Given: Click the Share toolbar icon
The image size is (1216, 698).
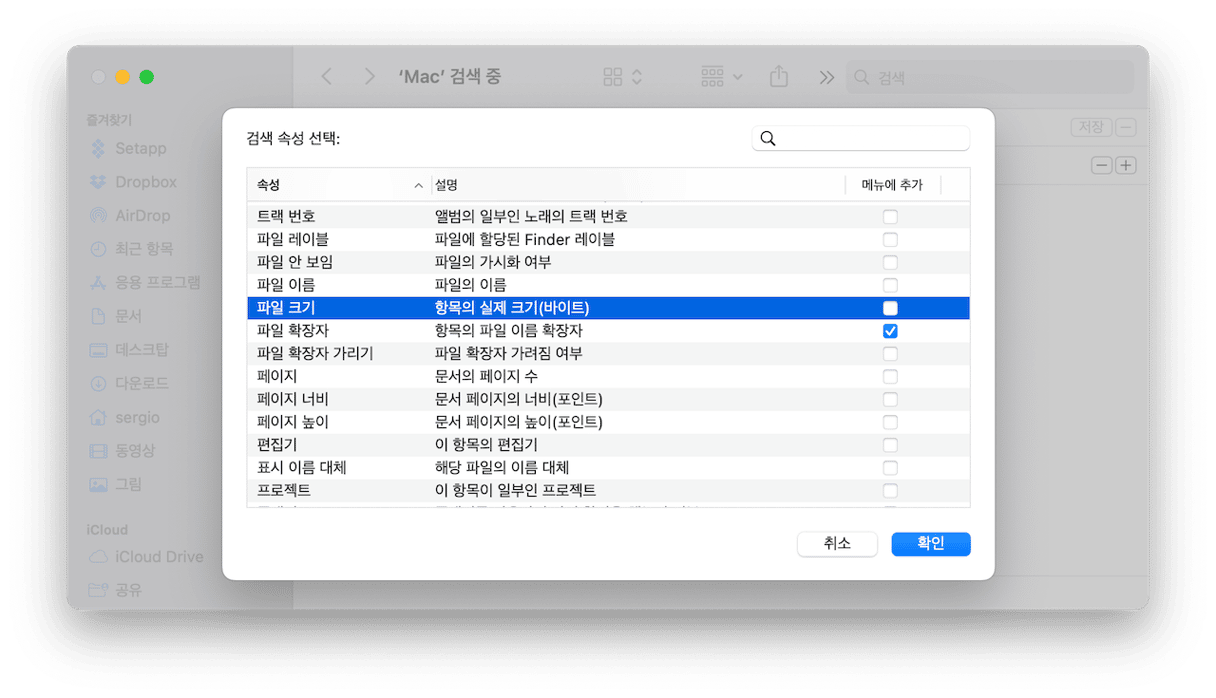Looking at the screenshot, I should coord(779,77).
